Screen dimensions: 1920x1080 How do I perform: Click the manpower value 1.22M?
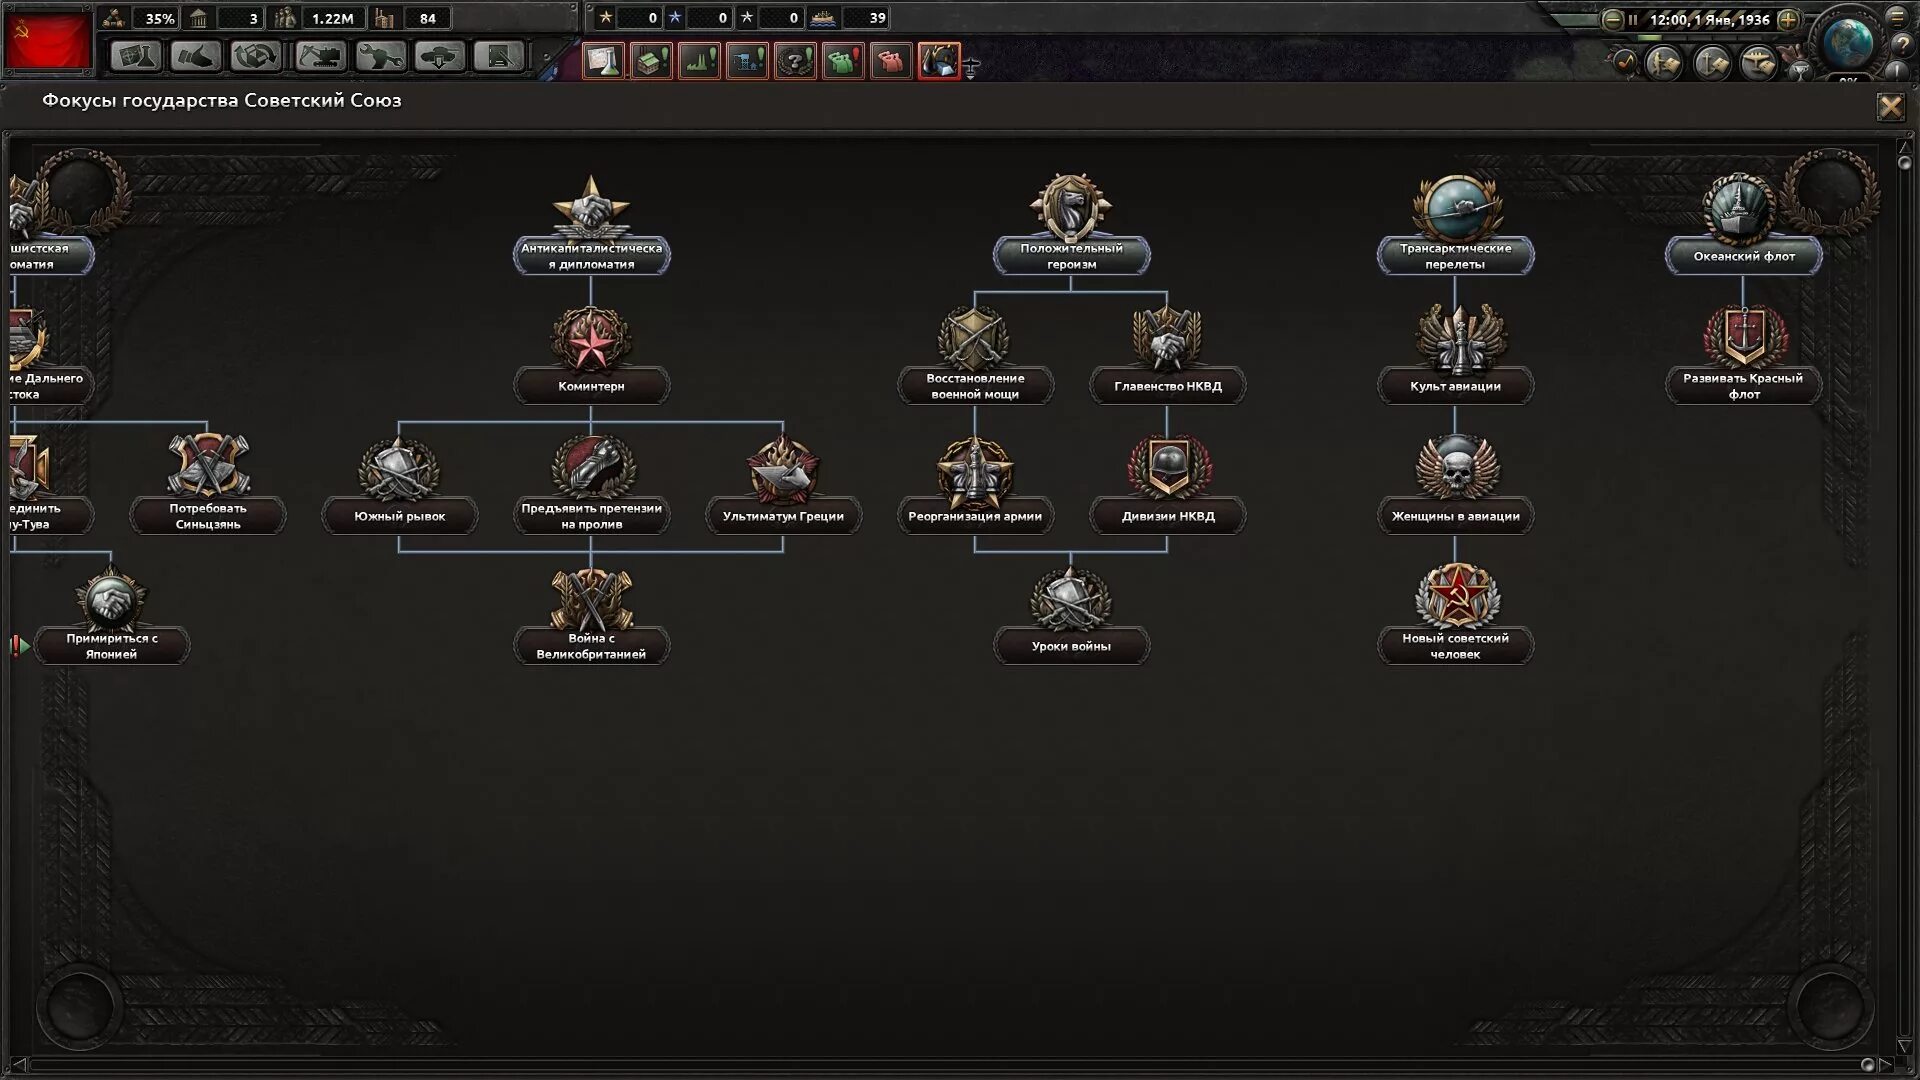point(333,18)
